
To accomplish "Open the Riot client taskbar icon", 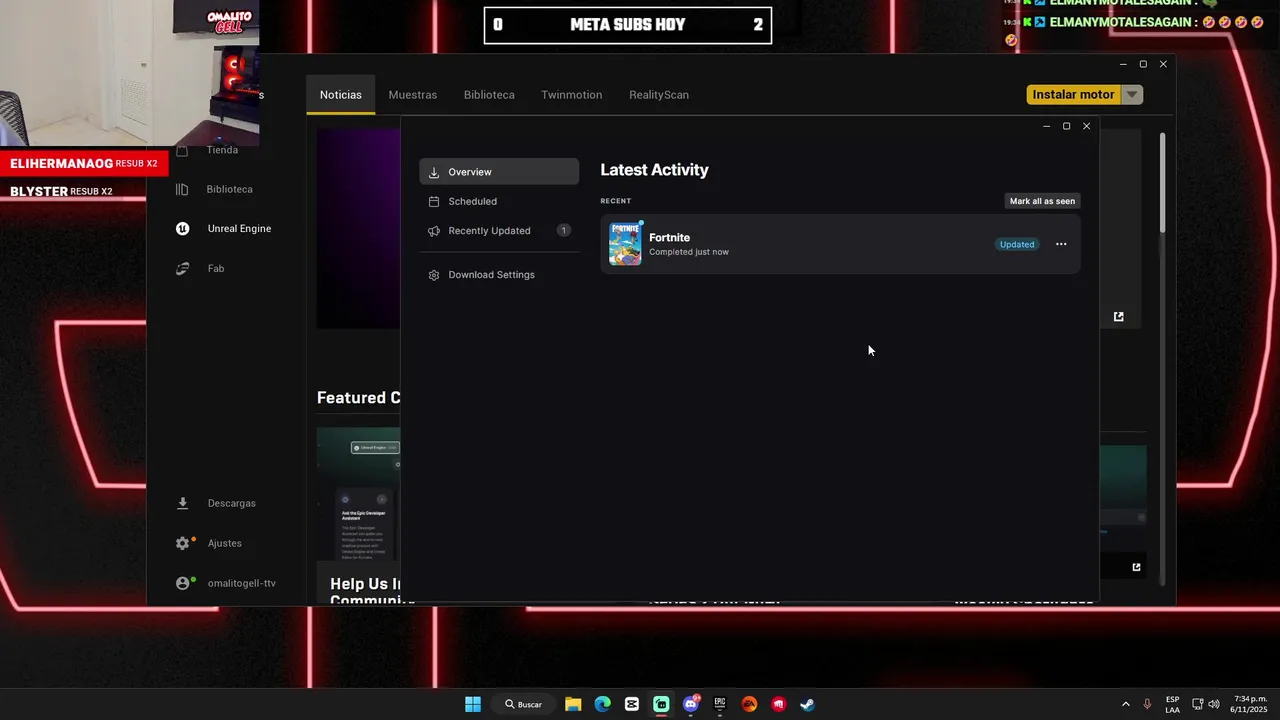I will 778,704.
